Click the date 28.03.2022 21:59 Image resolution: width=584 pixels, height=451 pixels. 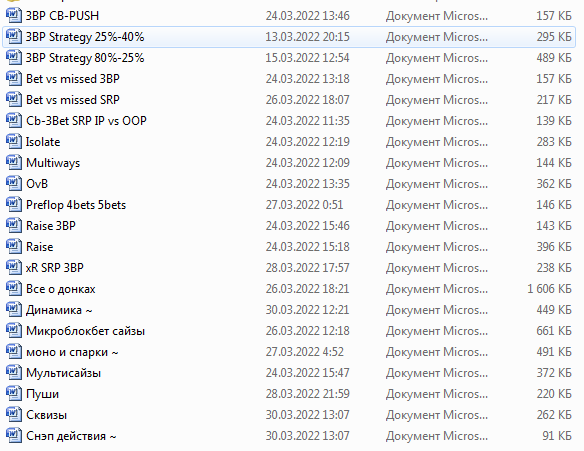click(308, 394)
